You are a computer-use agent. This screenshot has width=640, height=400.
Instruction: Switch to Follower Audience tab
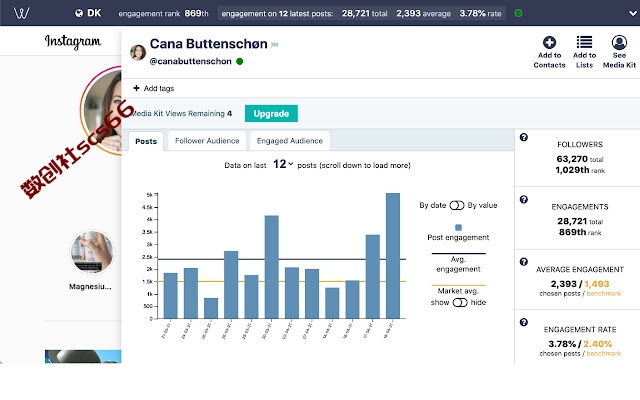[x=207, y=141]
